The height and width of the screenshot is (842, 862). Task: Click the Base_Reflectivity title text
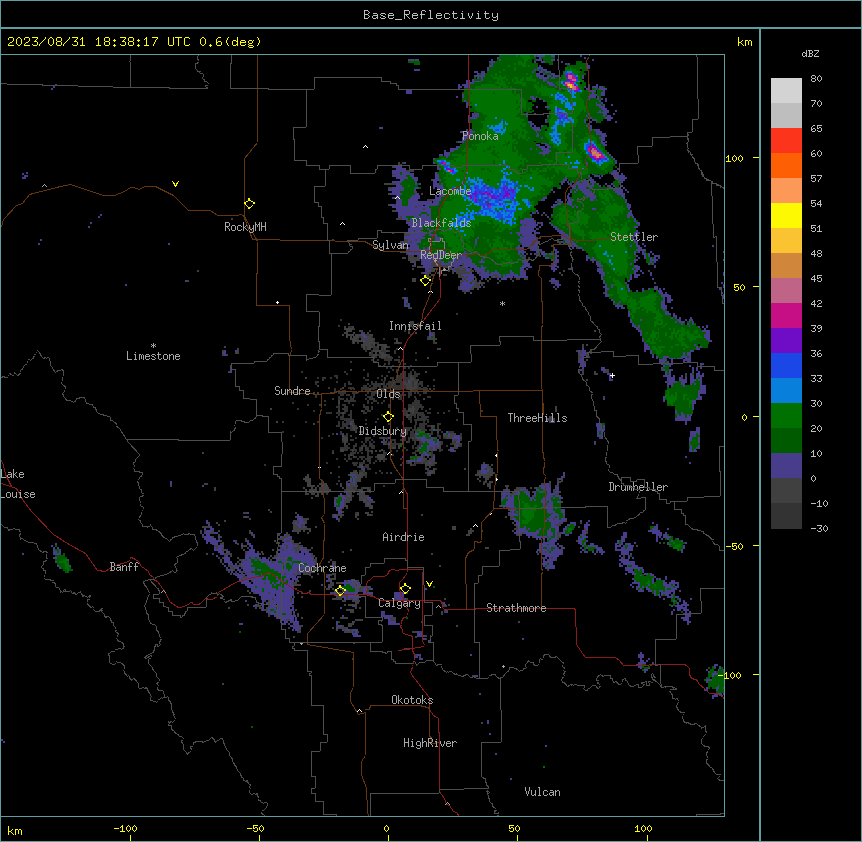click(x=431, y=15)
